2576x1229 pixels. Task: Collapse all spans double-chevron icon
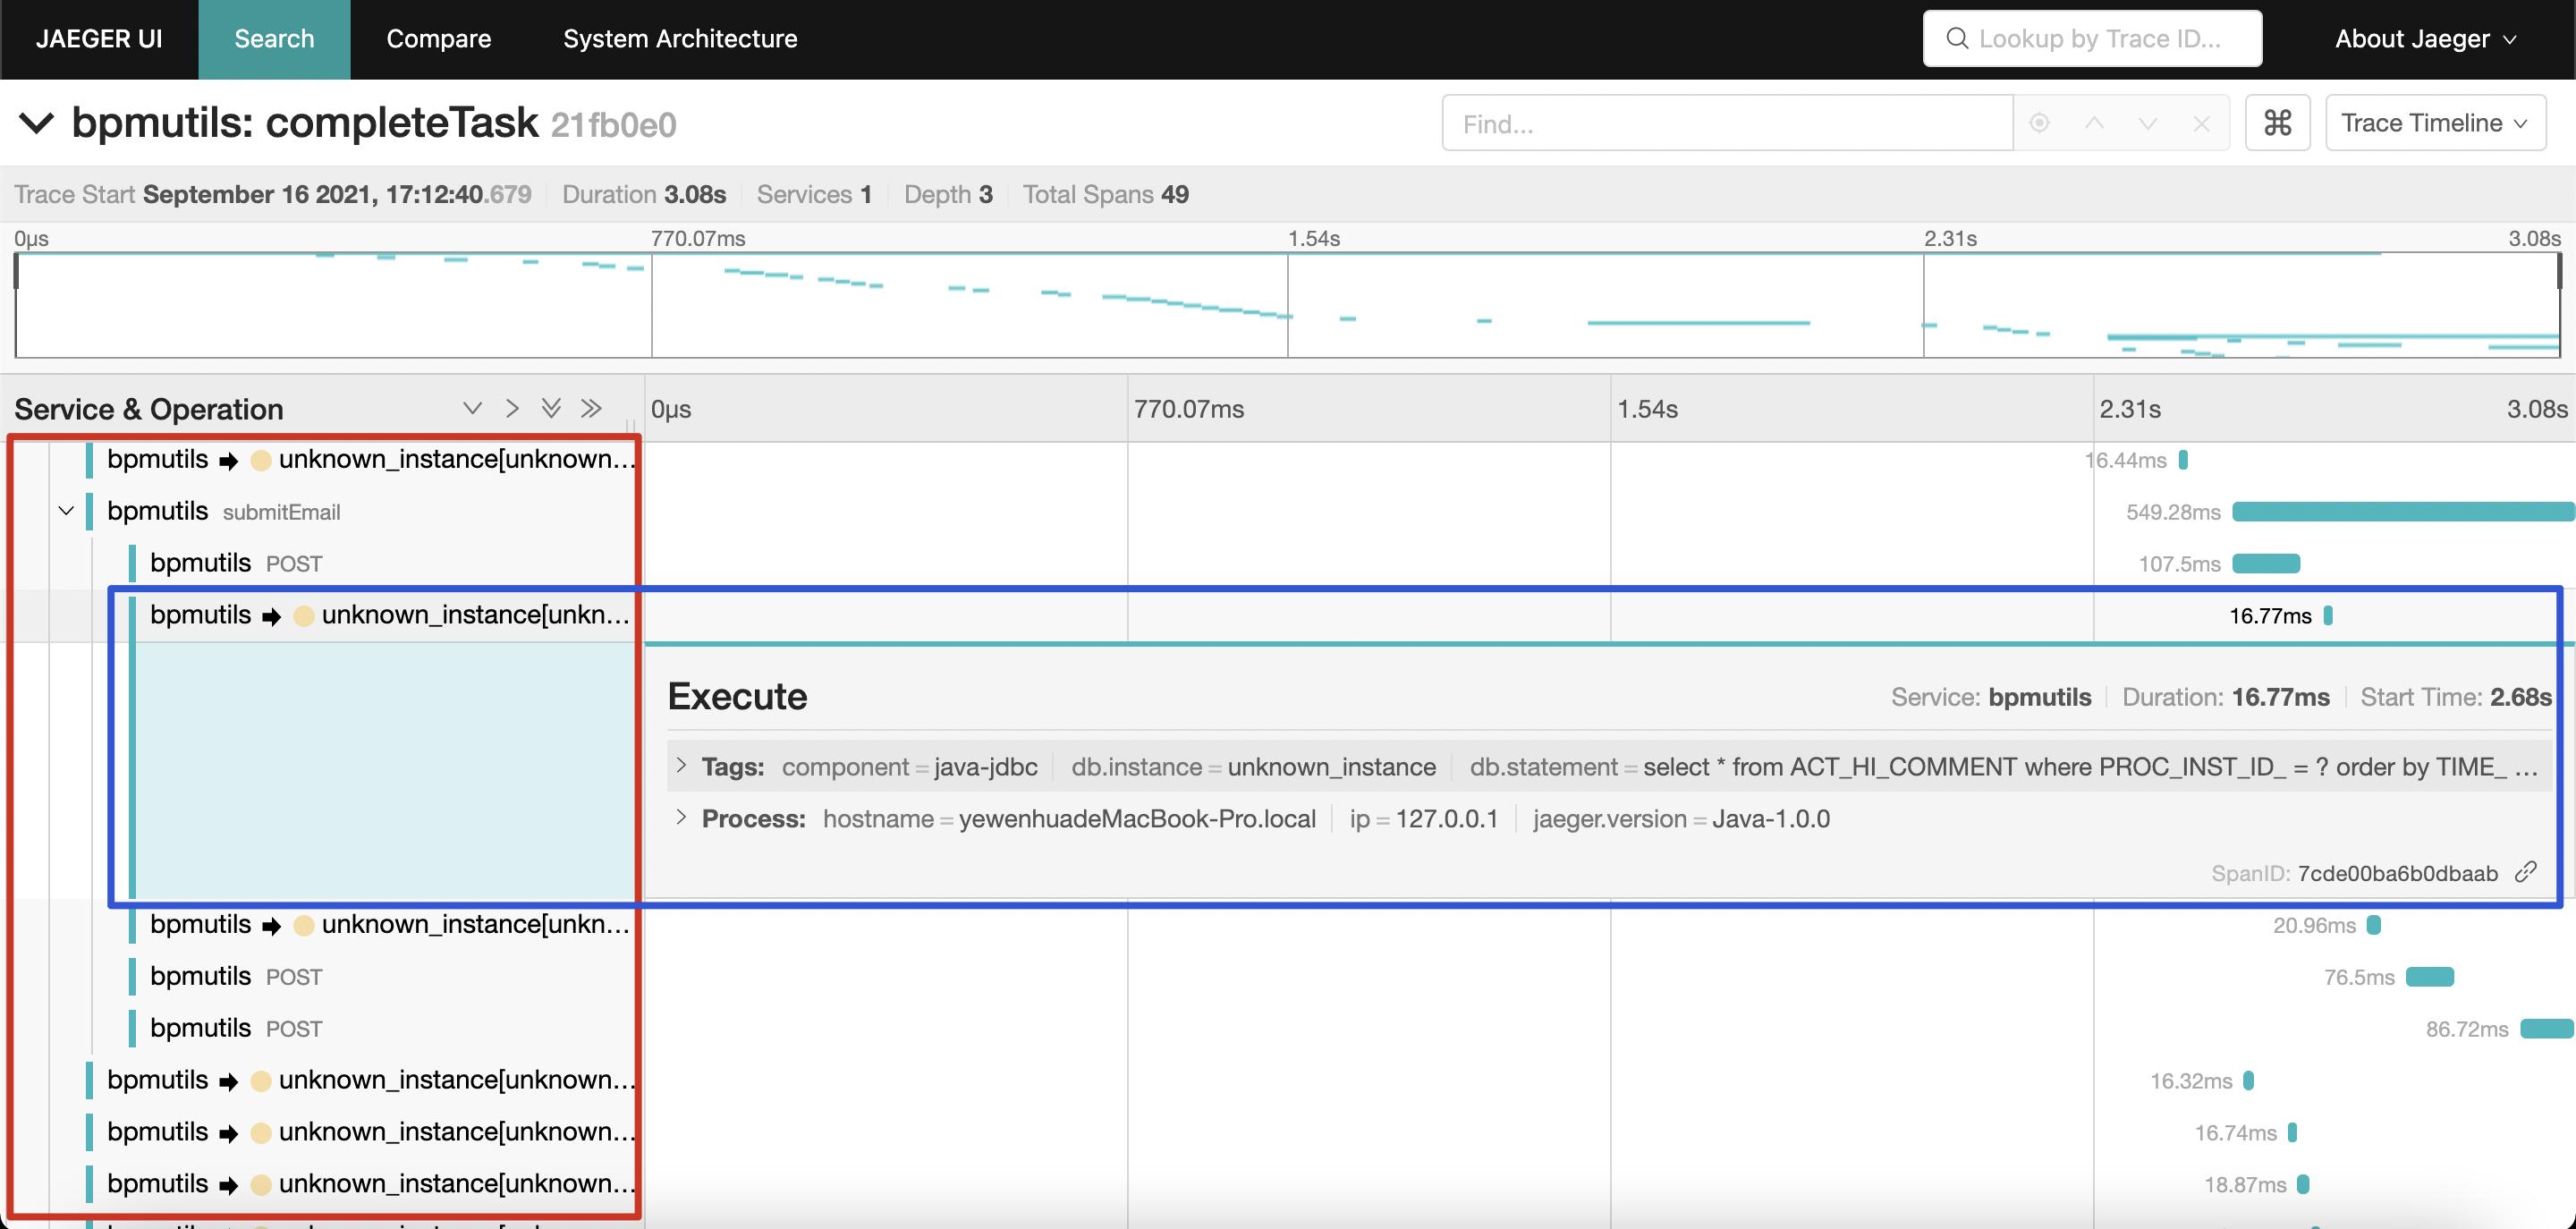tap(591, 408)
